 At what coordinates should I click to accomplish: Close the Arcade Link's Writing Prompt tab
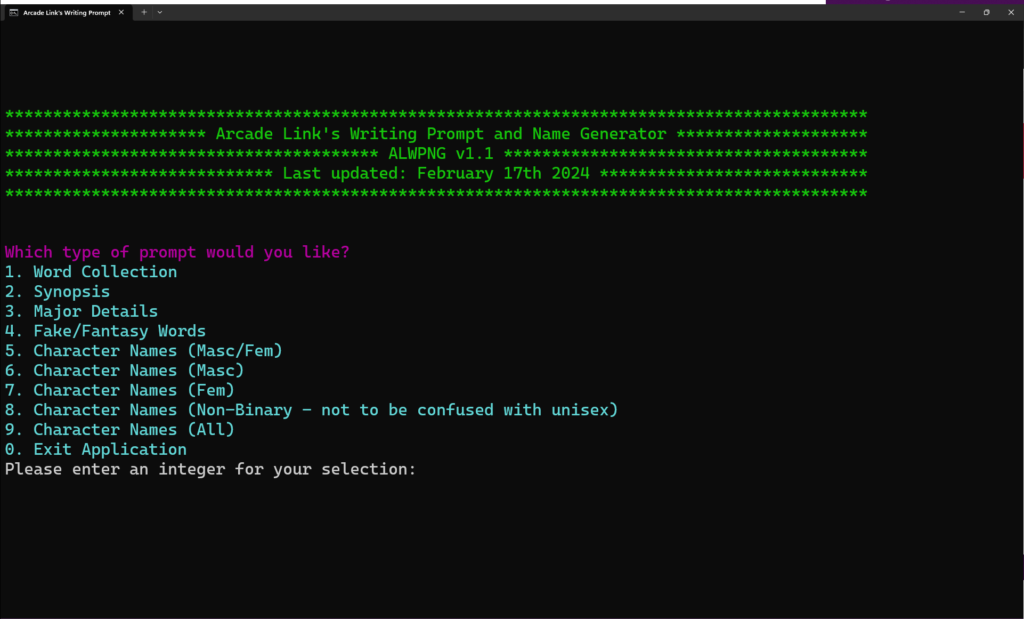(121, 12)
